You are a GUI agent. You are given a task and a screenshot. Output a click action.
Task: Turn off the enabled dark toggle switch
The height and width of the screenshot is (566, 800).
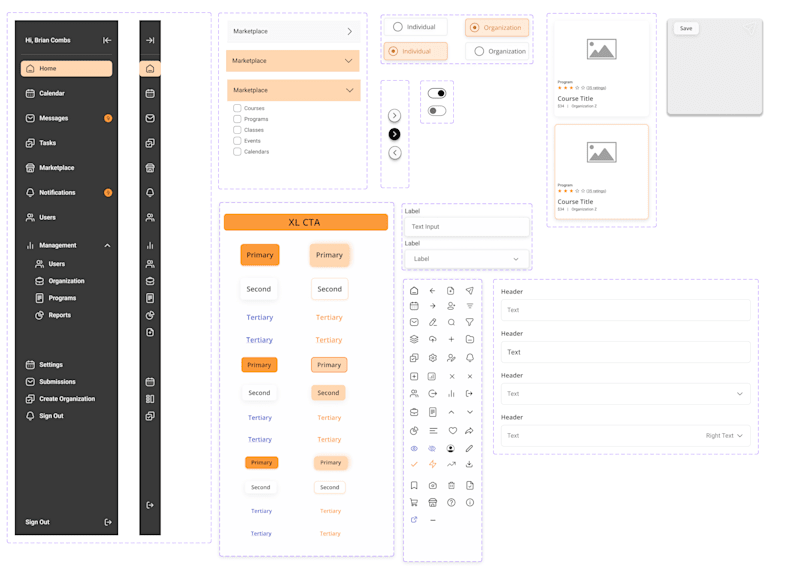(437, 93)
